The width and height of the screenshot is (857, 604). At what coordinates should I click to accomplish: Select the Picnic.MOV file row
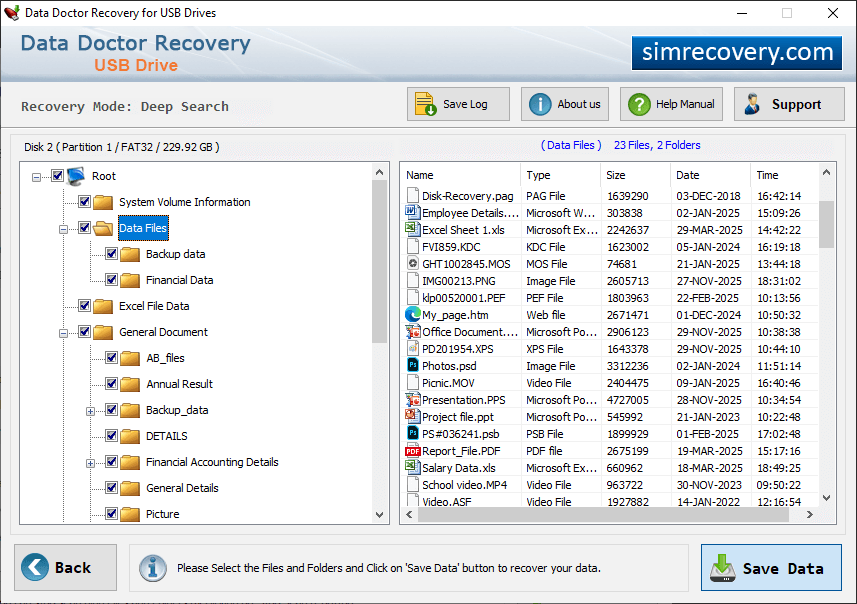click(x=611, y=383)
